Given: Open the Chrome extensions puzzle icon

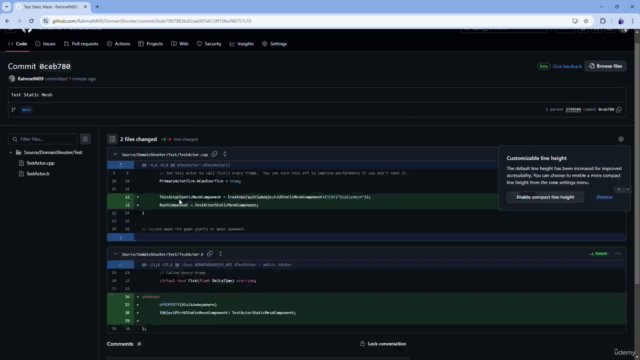Looking at the screenshot, I should pyautogui.click(x=603, y=21).
